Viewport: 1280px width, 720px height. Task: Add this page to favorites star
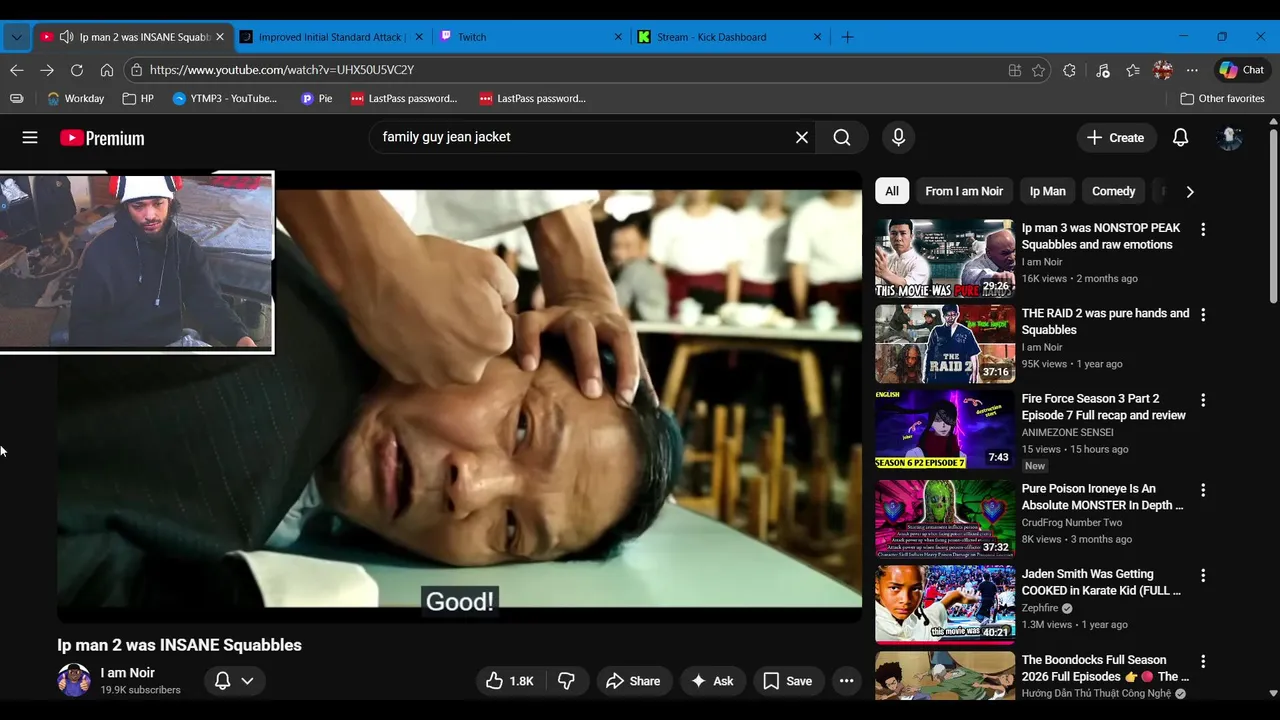[x=1039, y=70]
